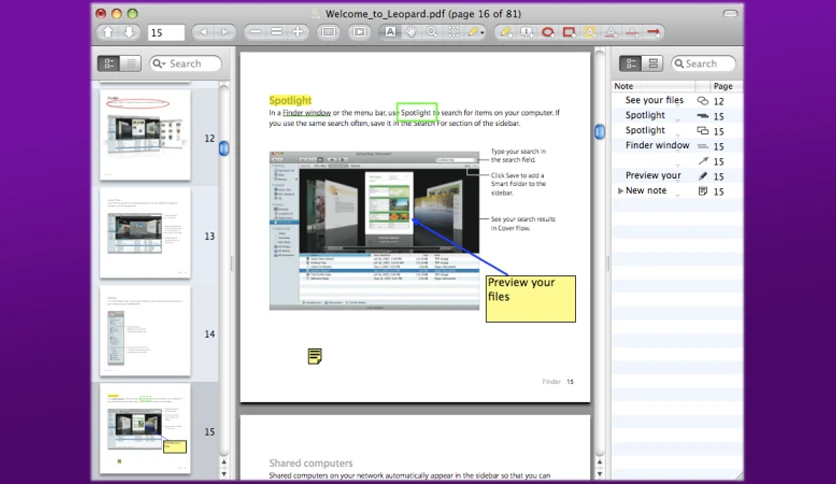Select the hand scroll tool
Screen dimensions: 836x484
(411, 33)
